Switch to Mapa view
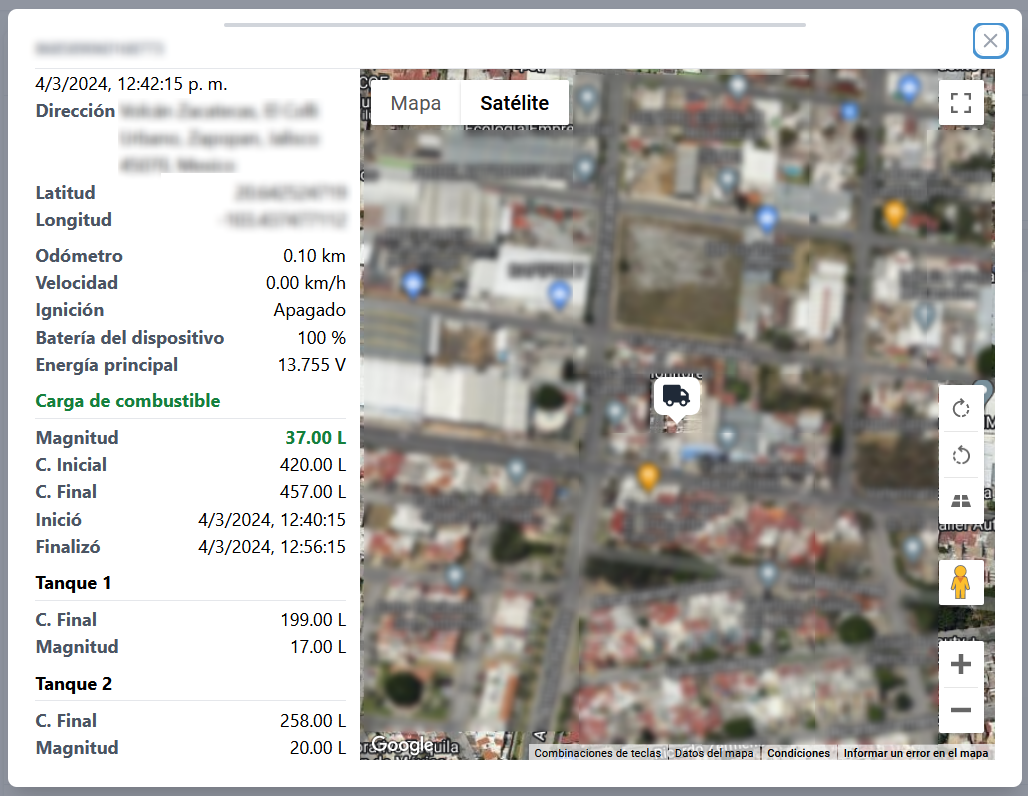This screenshot has height=796, width=1028. 415,103
